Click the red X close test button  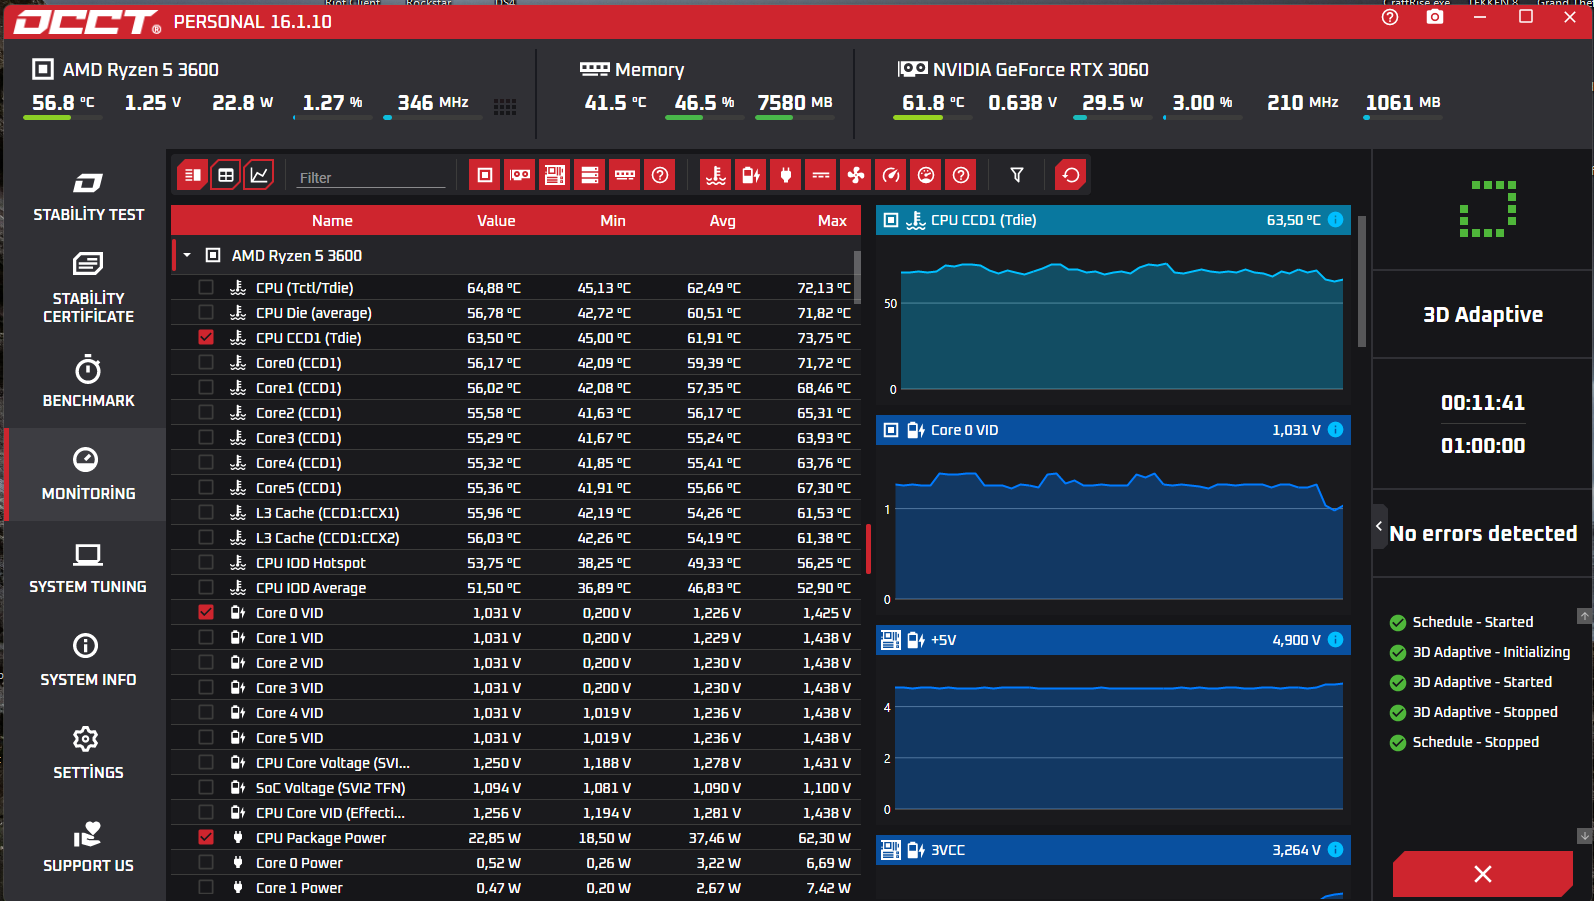(x=1483, y=874)
